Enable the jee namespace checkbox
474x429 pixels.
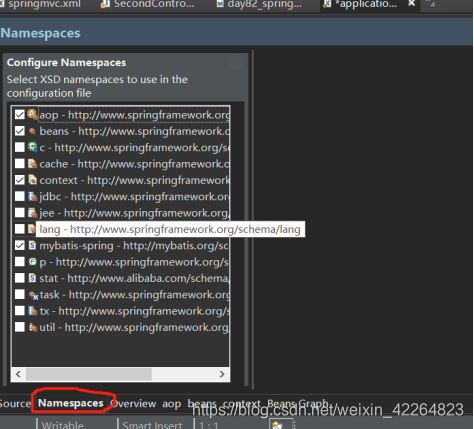20,213
